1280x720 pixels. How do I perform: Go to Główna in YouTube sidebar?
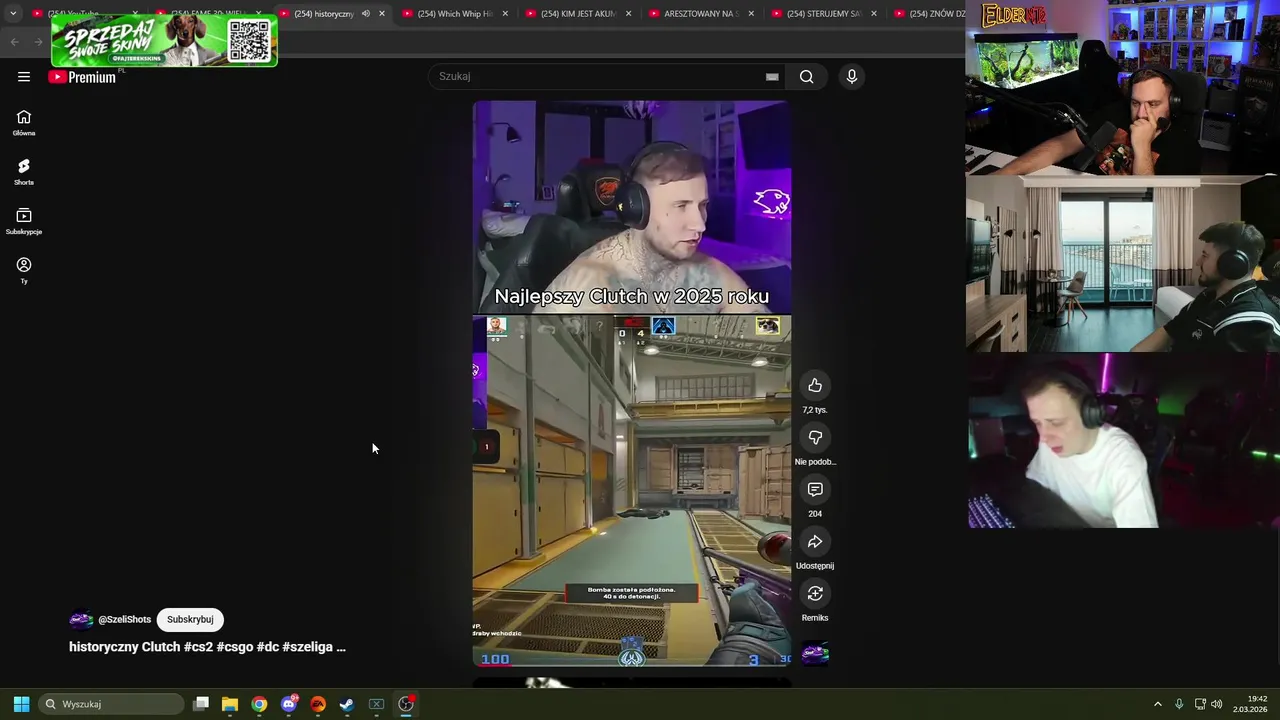[x=24, y=123]
